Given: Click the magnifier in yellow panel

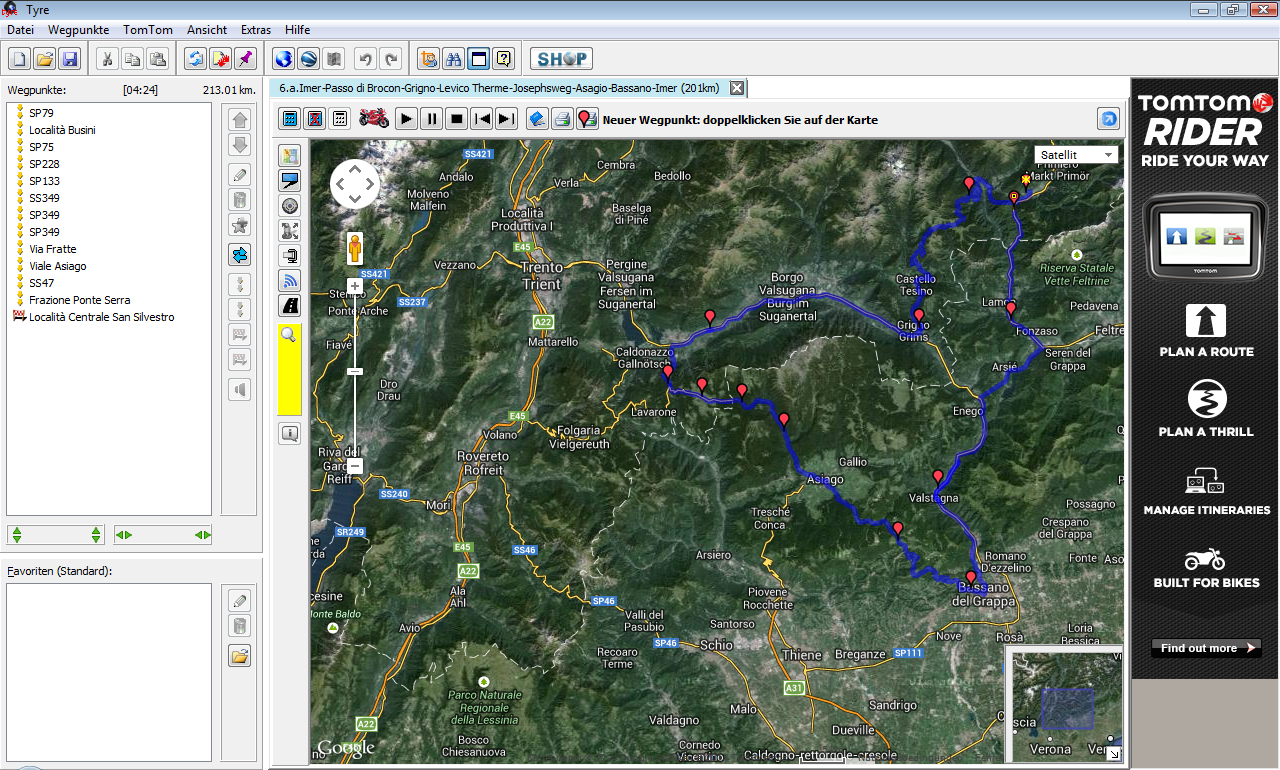Looking at the screenshot, I should (x=289, y=336).
